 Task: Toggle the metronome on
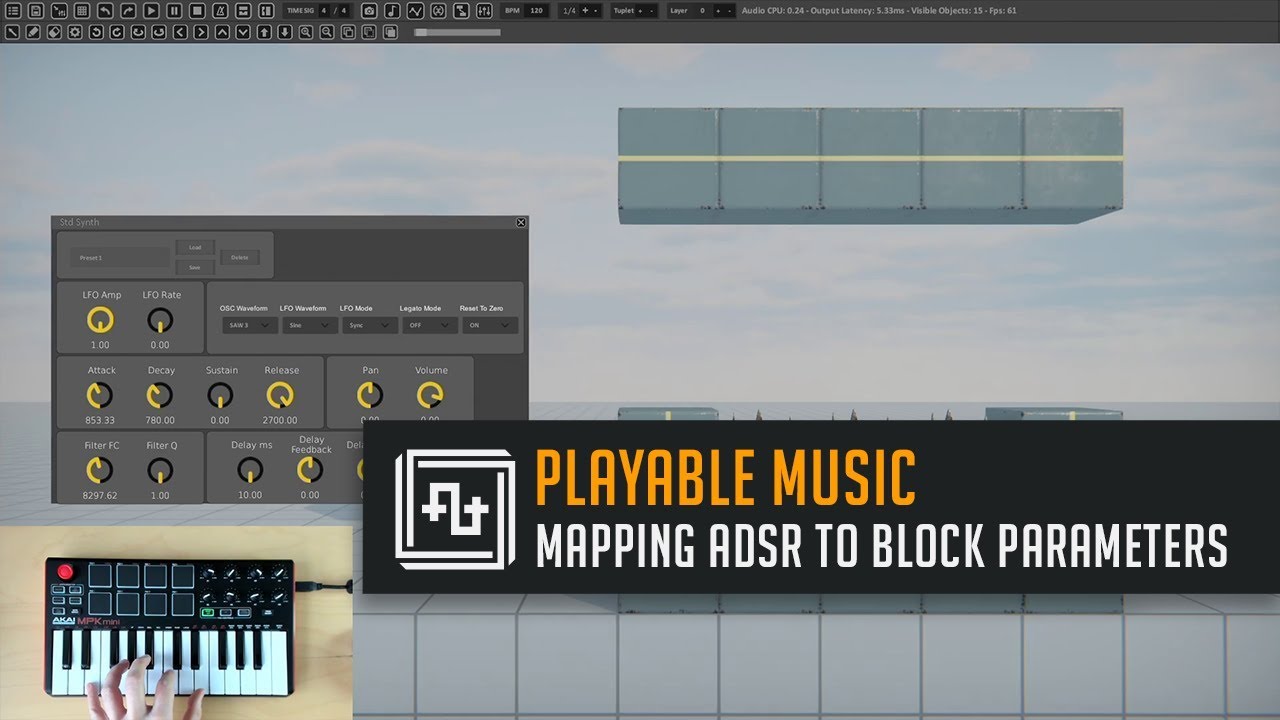(x=219, y=10)
